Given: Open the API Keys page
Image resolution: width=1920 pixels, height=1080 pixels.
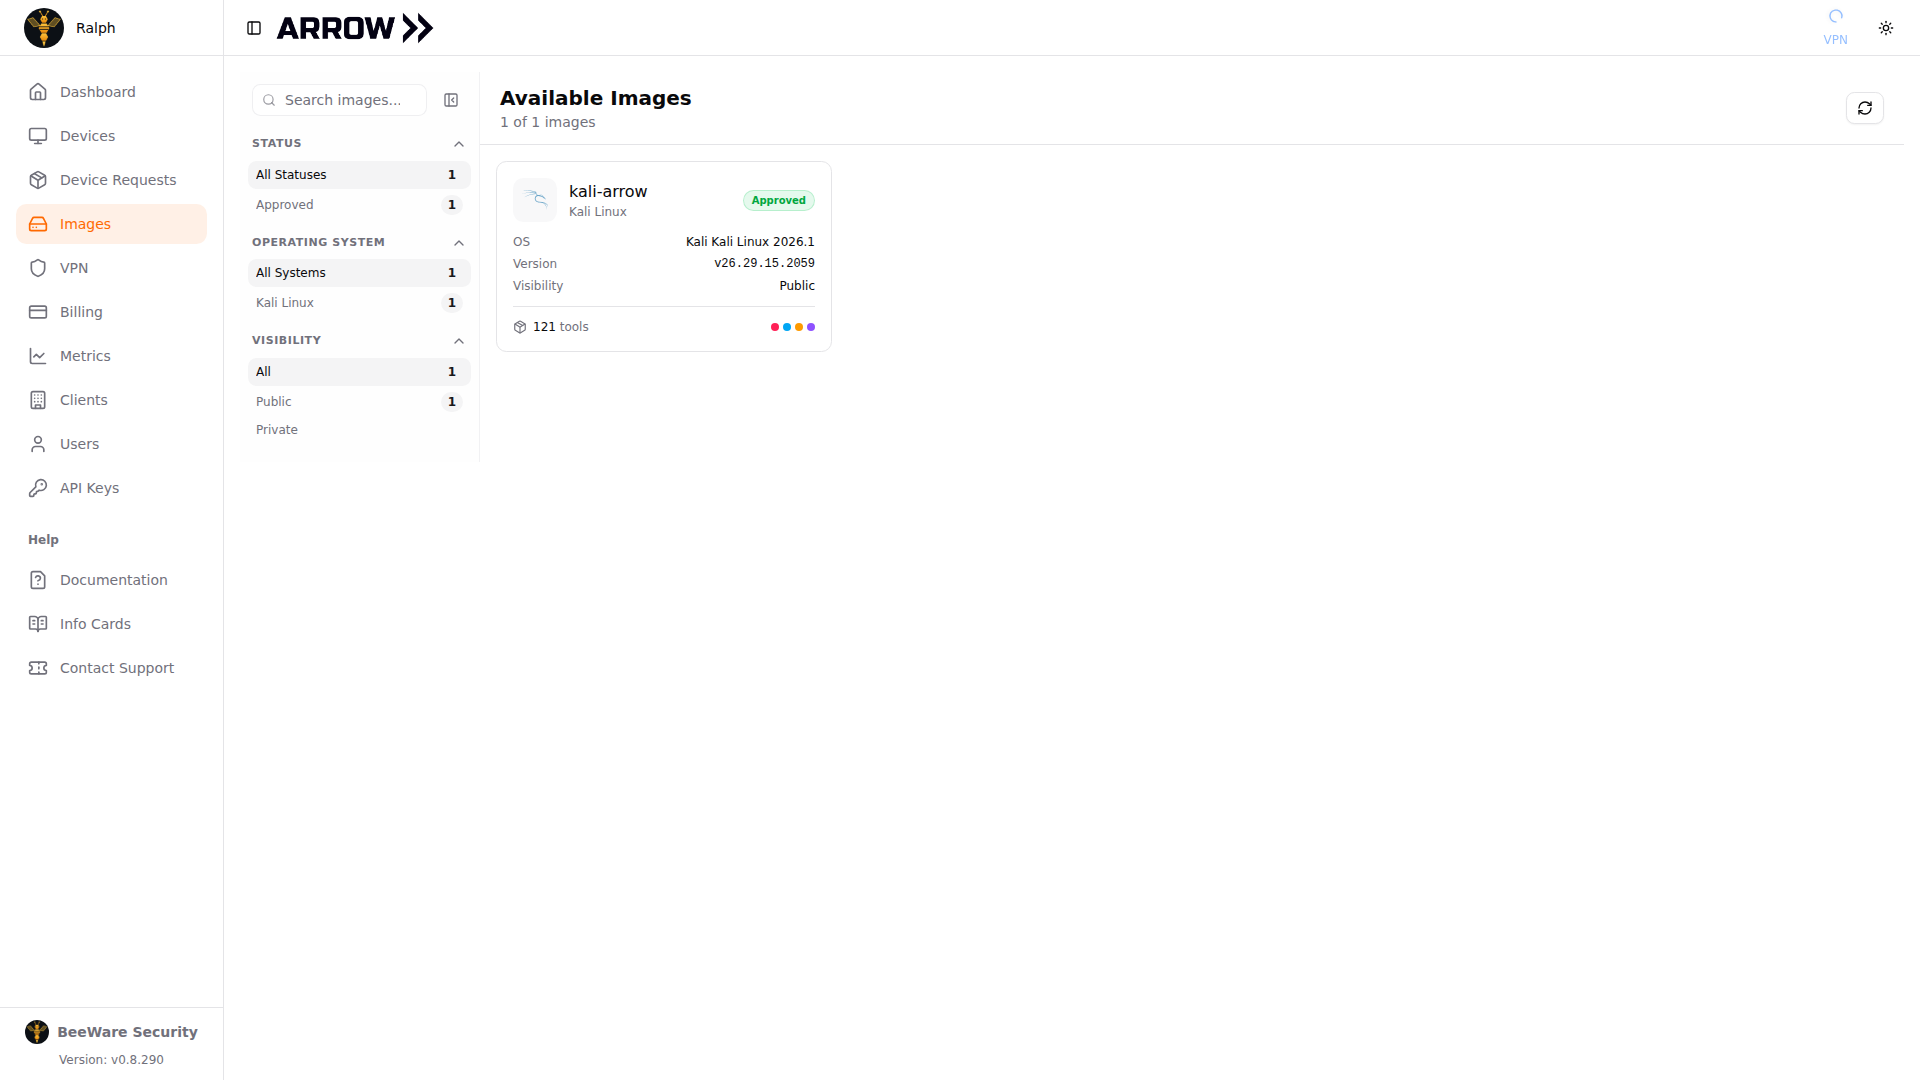Looking at the screenshot, I should coord(111,488).
